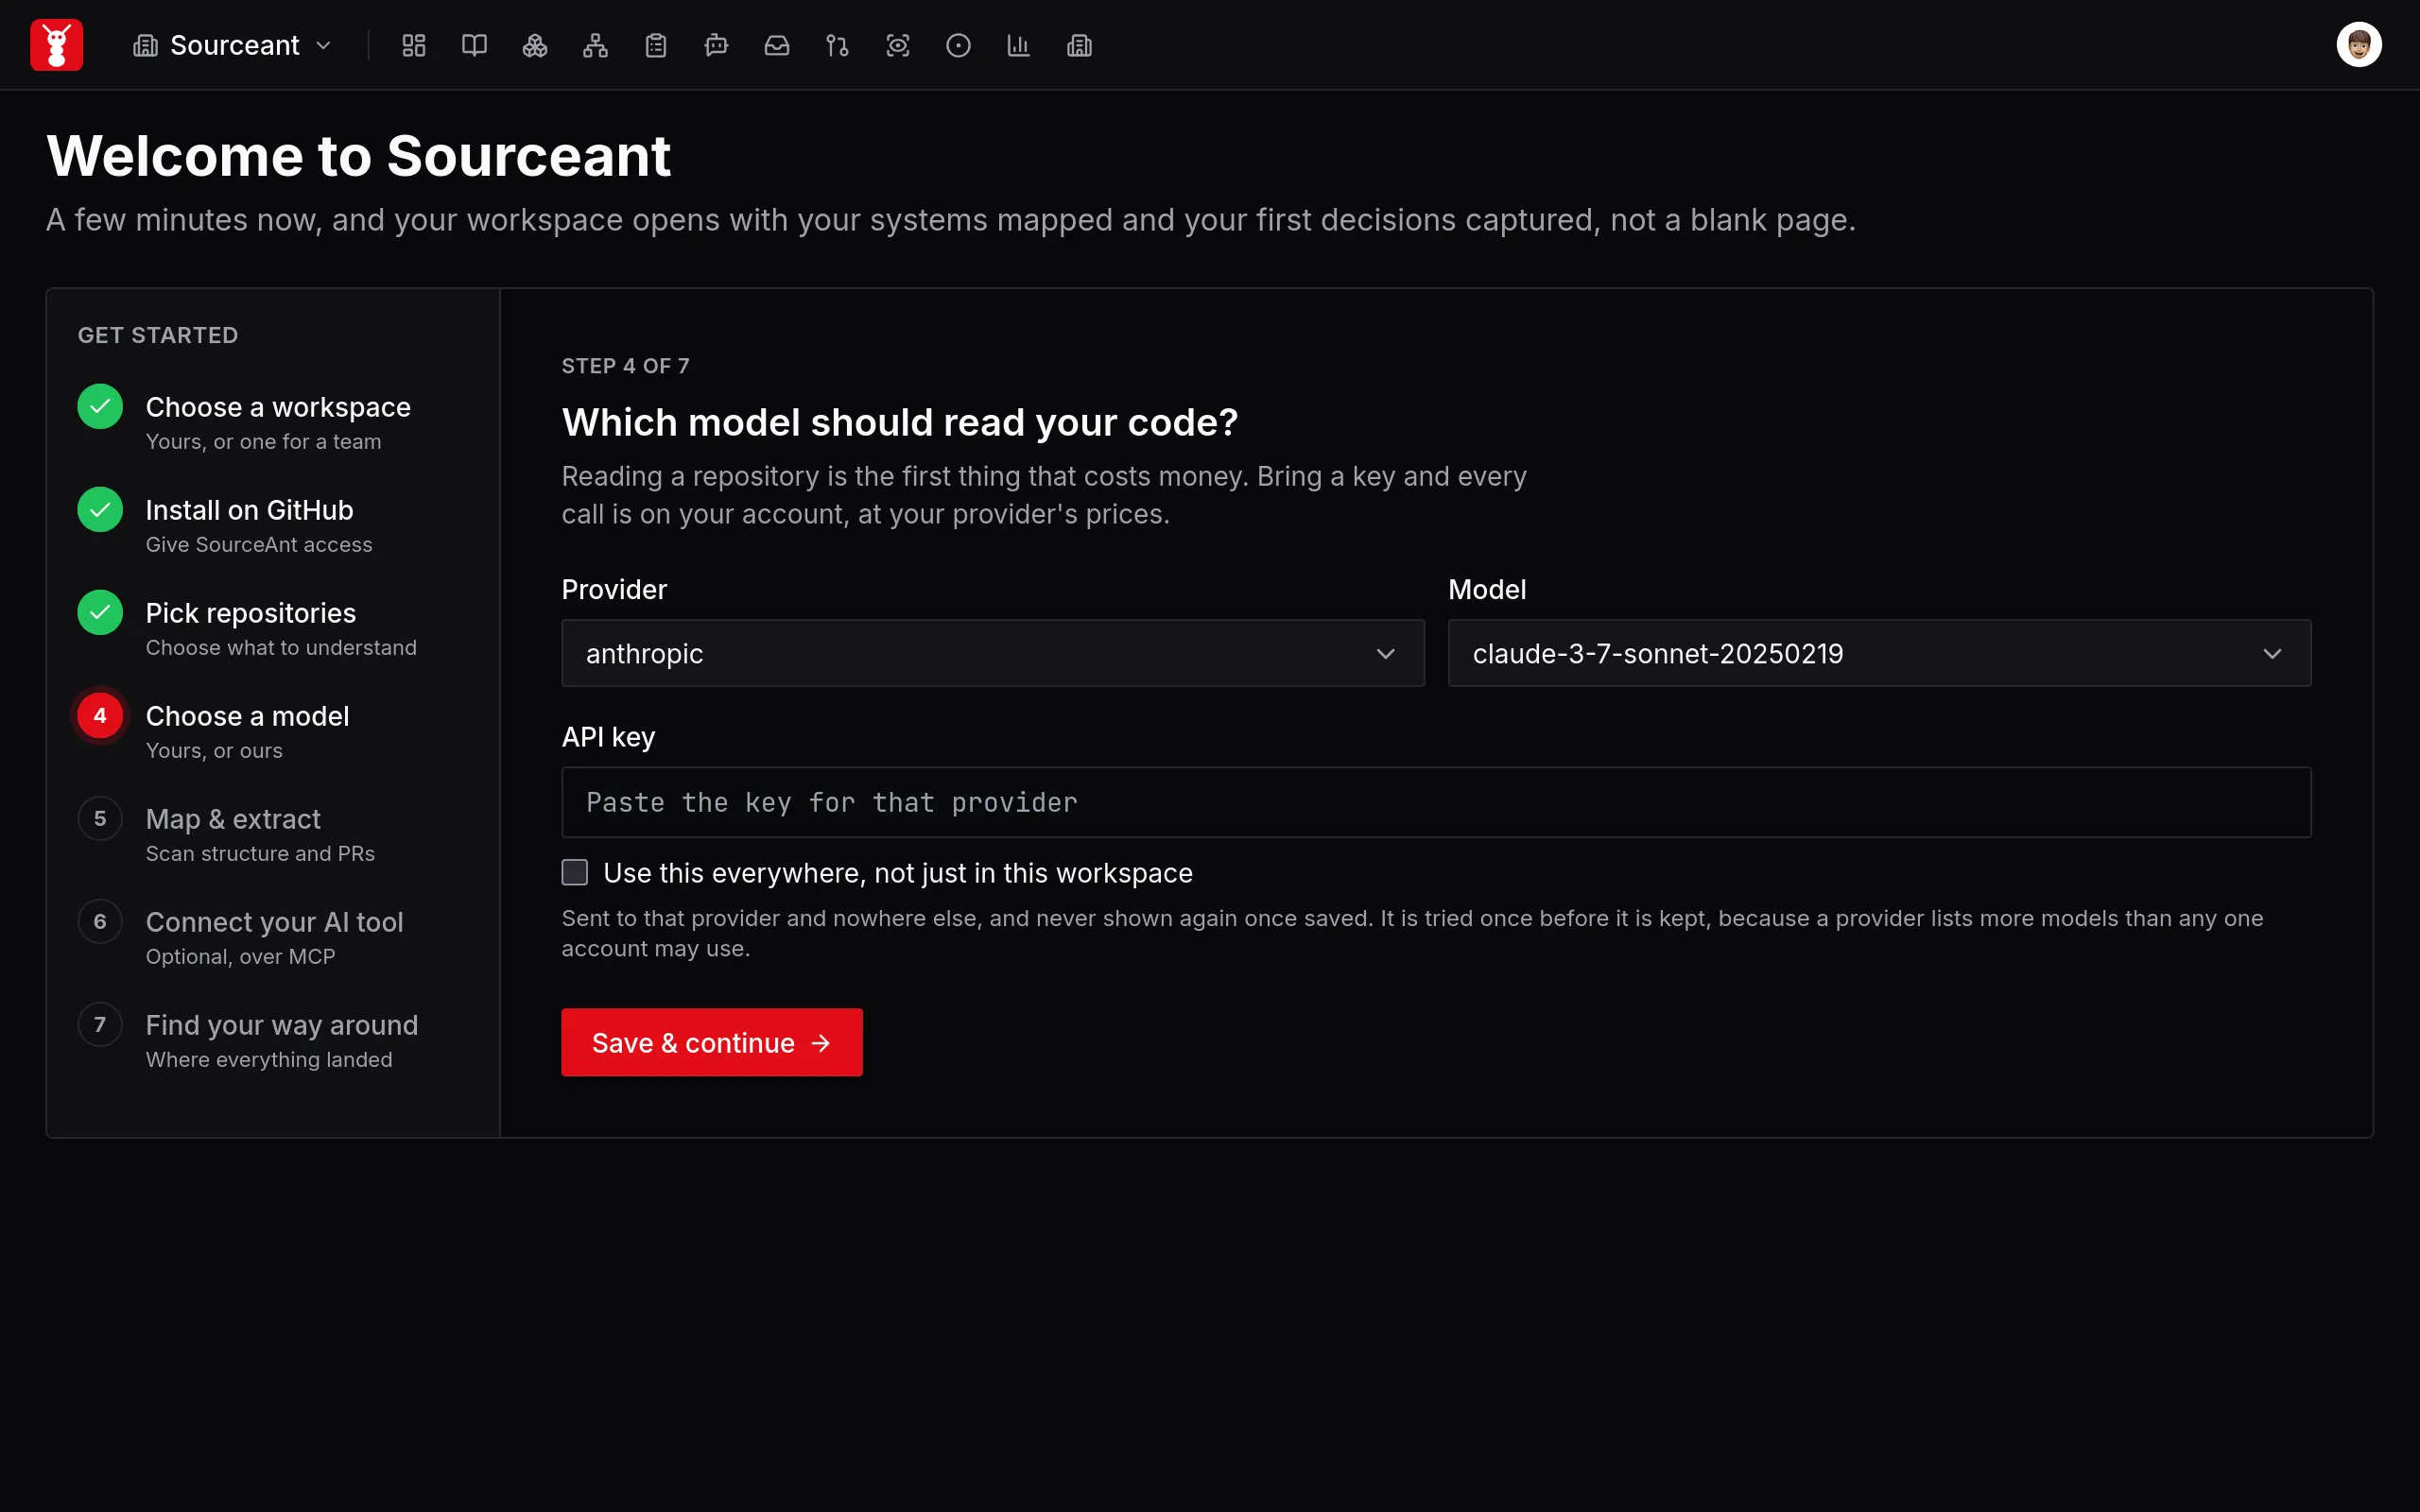This screenshot has width=2420, height=1512.
Task: Click the 'Model' field label
Action: click(x=1487, y=589)
